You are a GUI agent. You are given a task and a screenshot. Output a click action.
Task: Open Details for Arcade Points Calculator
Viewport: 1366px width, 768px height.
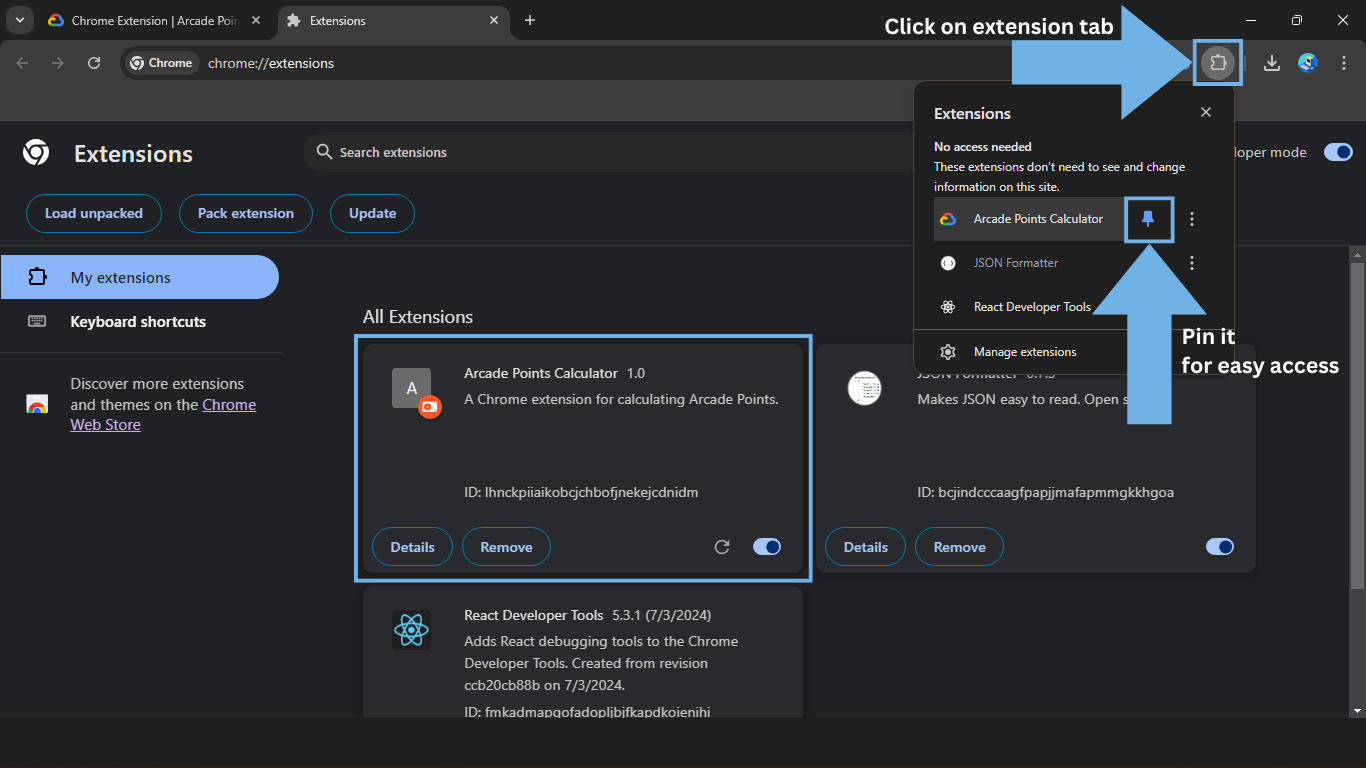[x=412, y=547]
